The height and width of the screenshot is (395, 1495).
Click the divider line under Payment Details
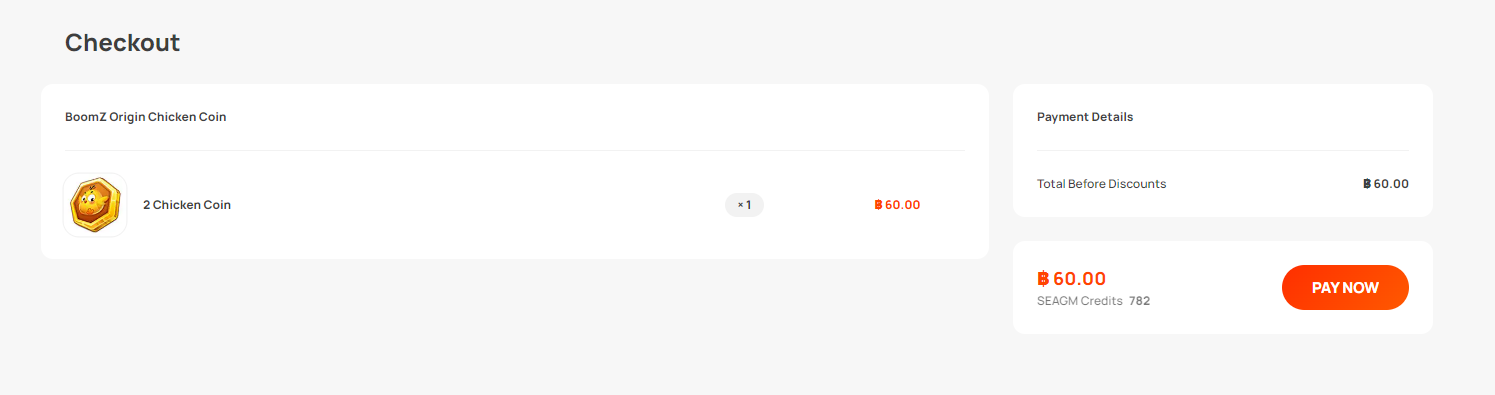1223,150
